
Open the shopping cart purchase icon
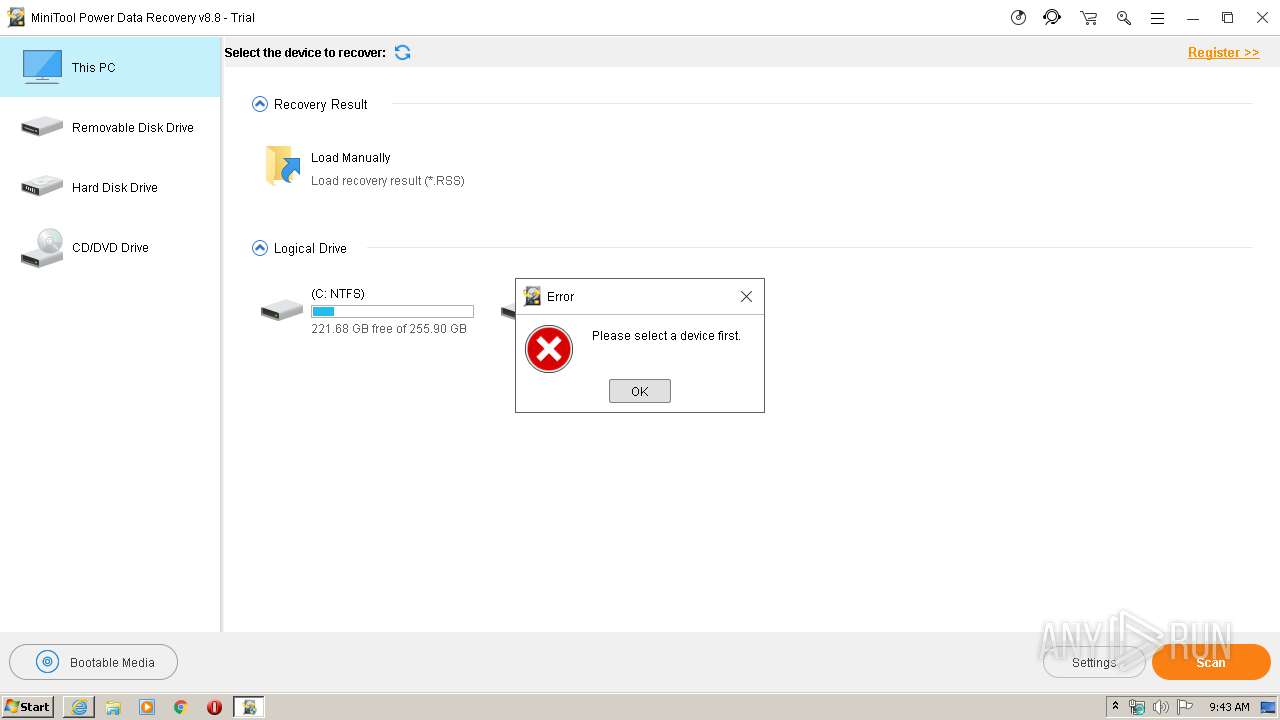click(x=1089, y=18)
